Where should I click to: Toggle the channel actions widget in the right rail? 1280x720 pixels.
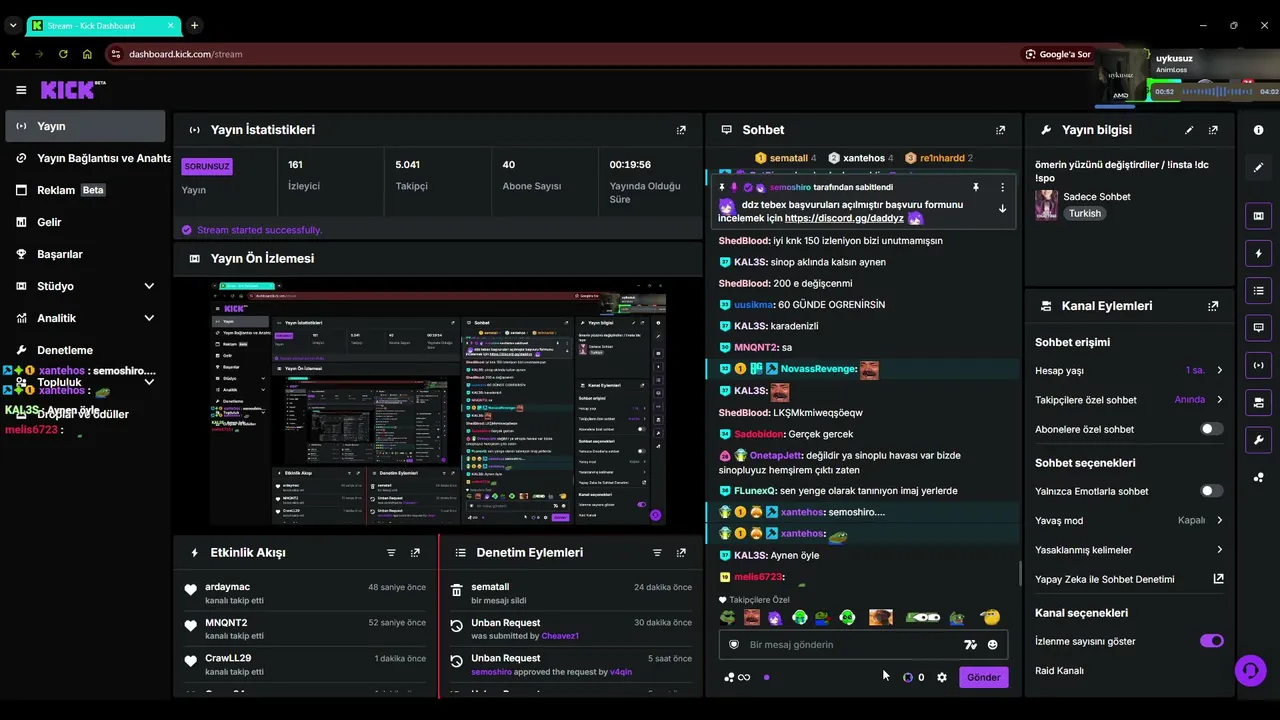tap(1258, 403)
